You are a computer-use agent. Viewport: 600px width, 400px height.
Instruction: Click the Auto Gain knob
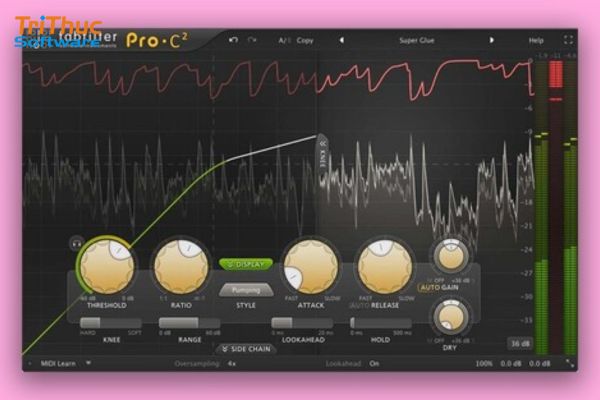coord(451,256)
